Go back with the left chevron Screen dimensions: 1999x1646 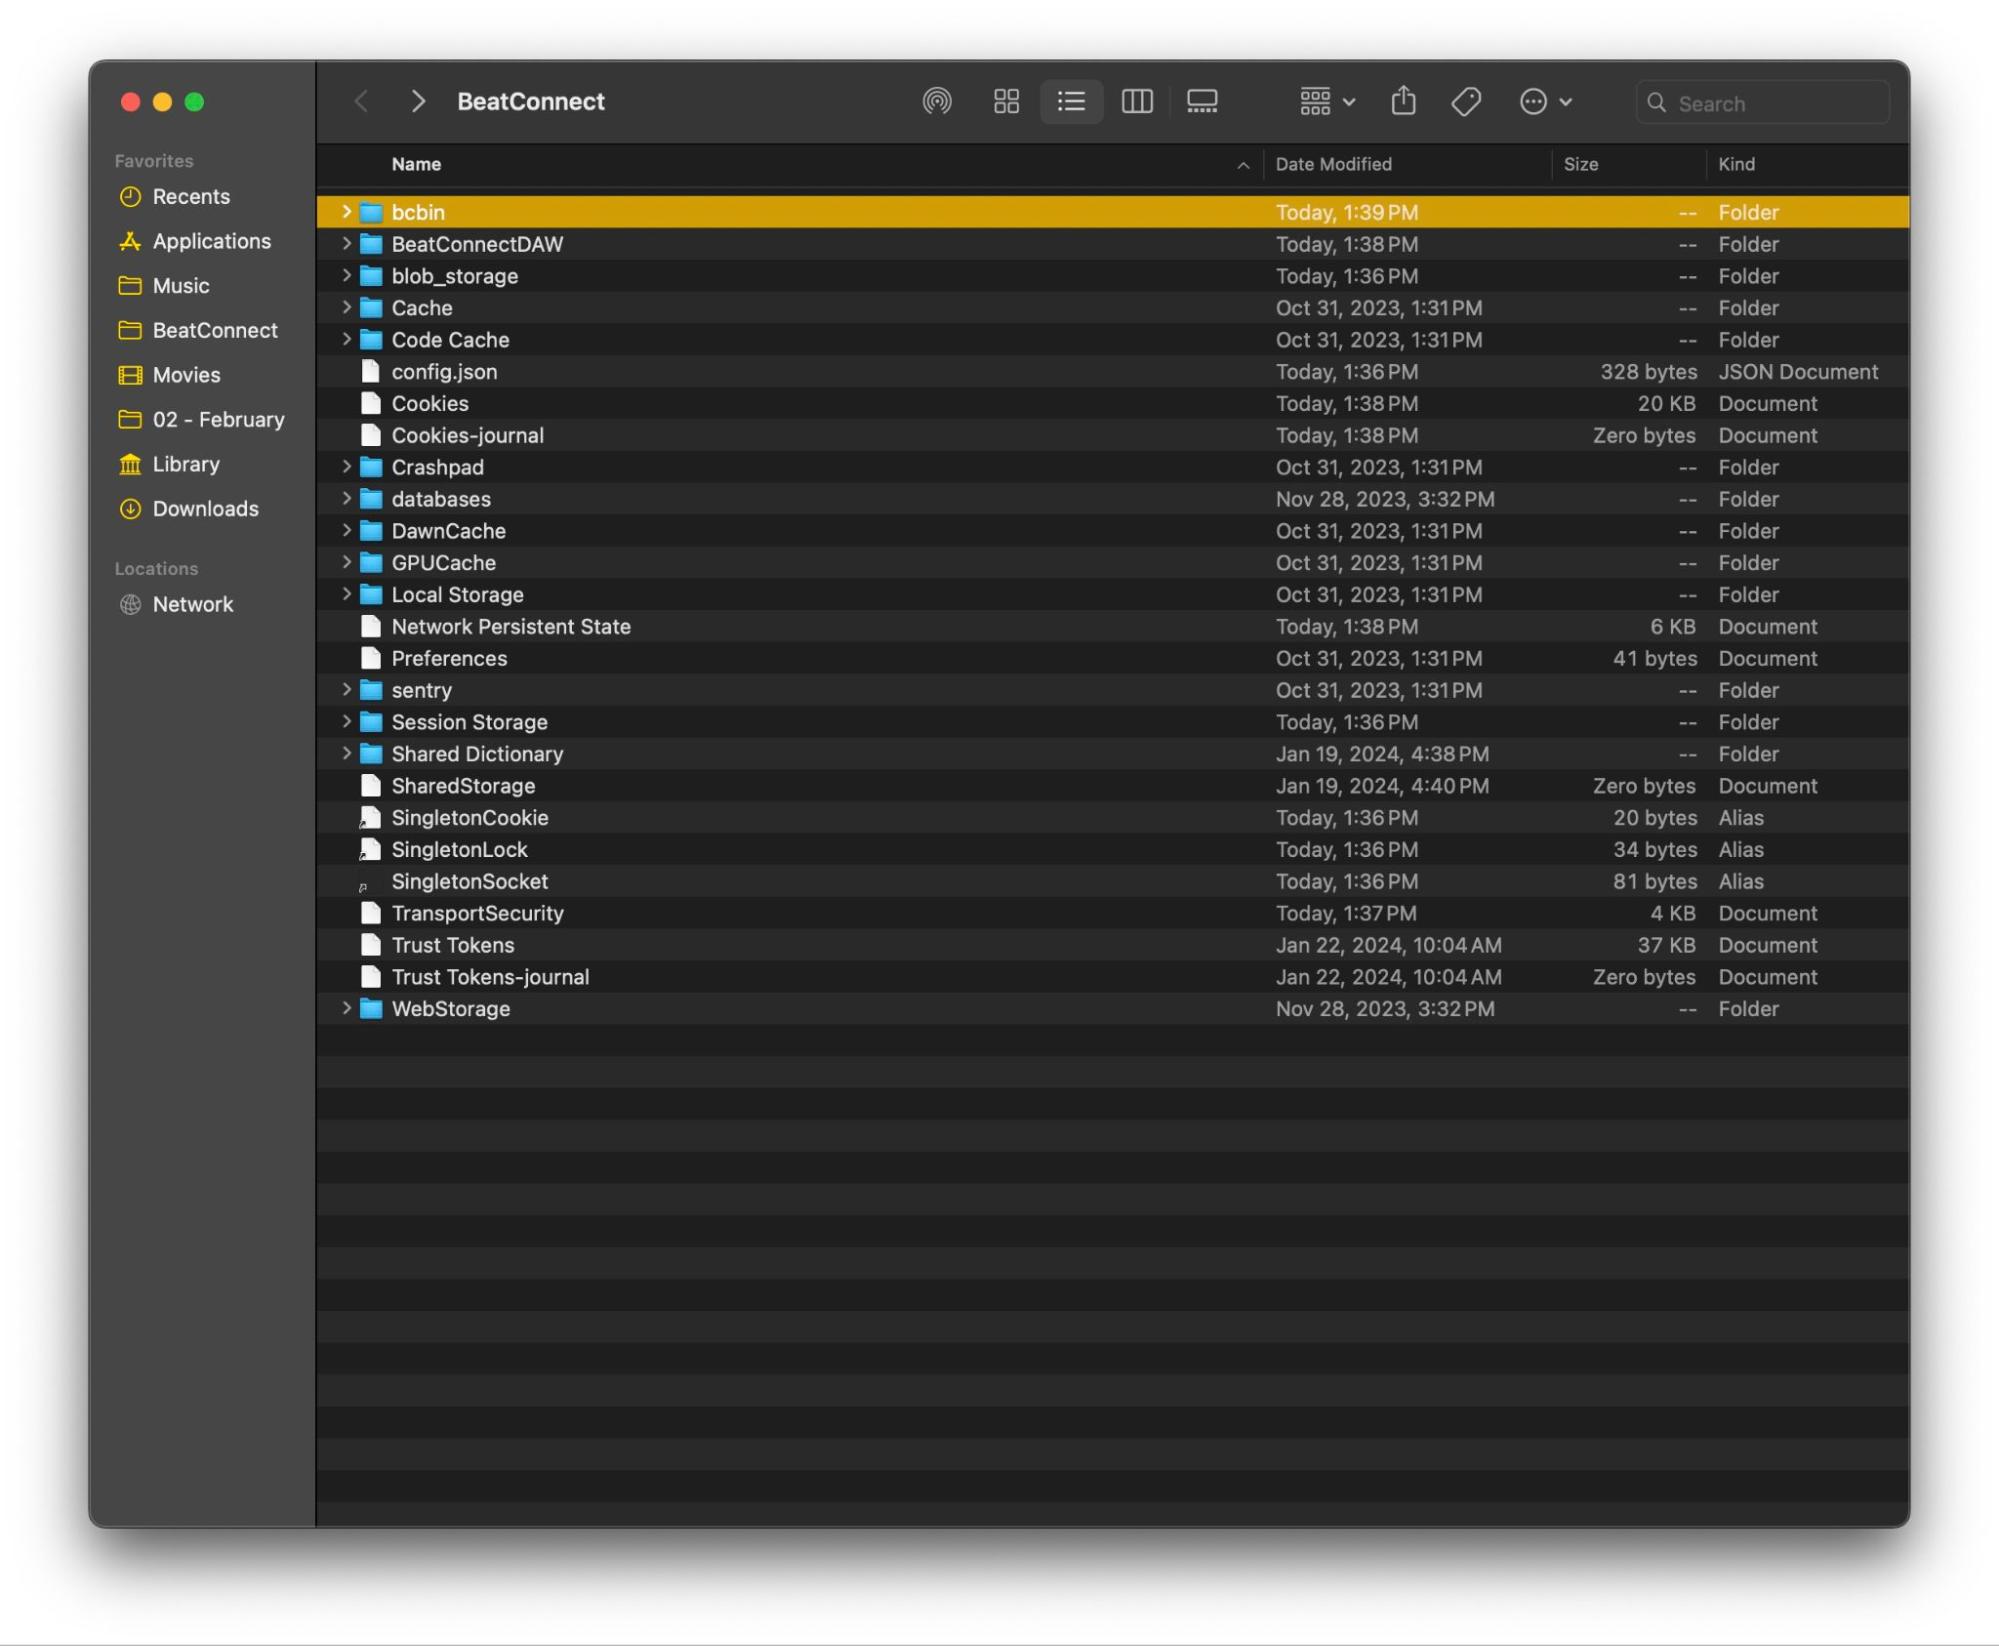coord(362,102)
